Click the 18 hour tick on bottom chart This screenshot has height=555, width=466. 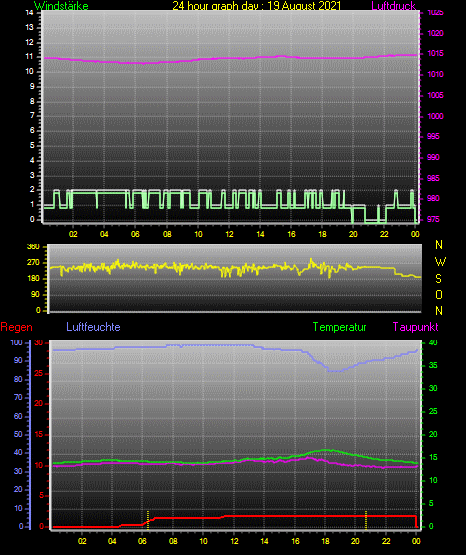pos(325,541)
